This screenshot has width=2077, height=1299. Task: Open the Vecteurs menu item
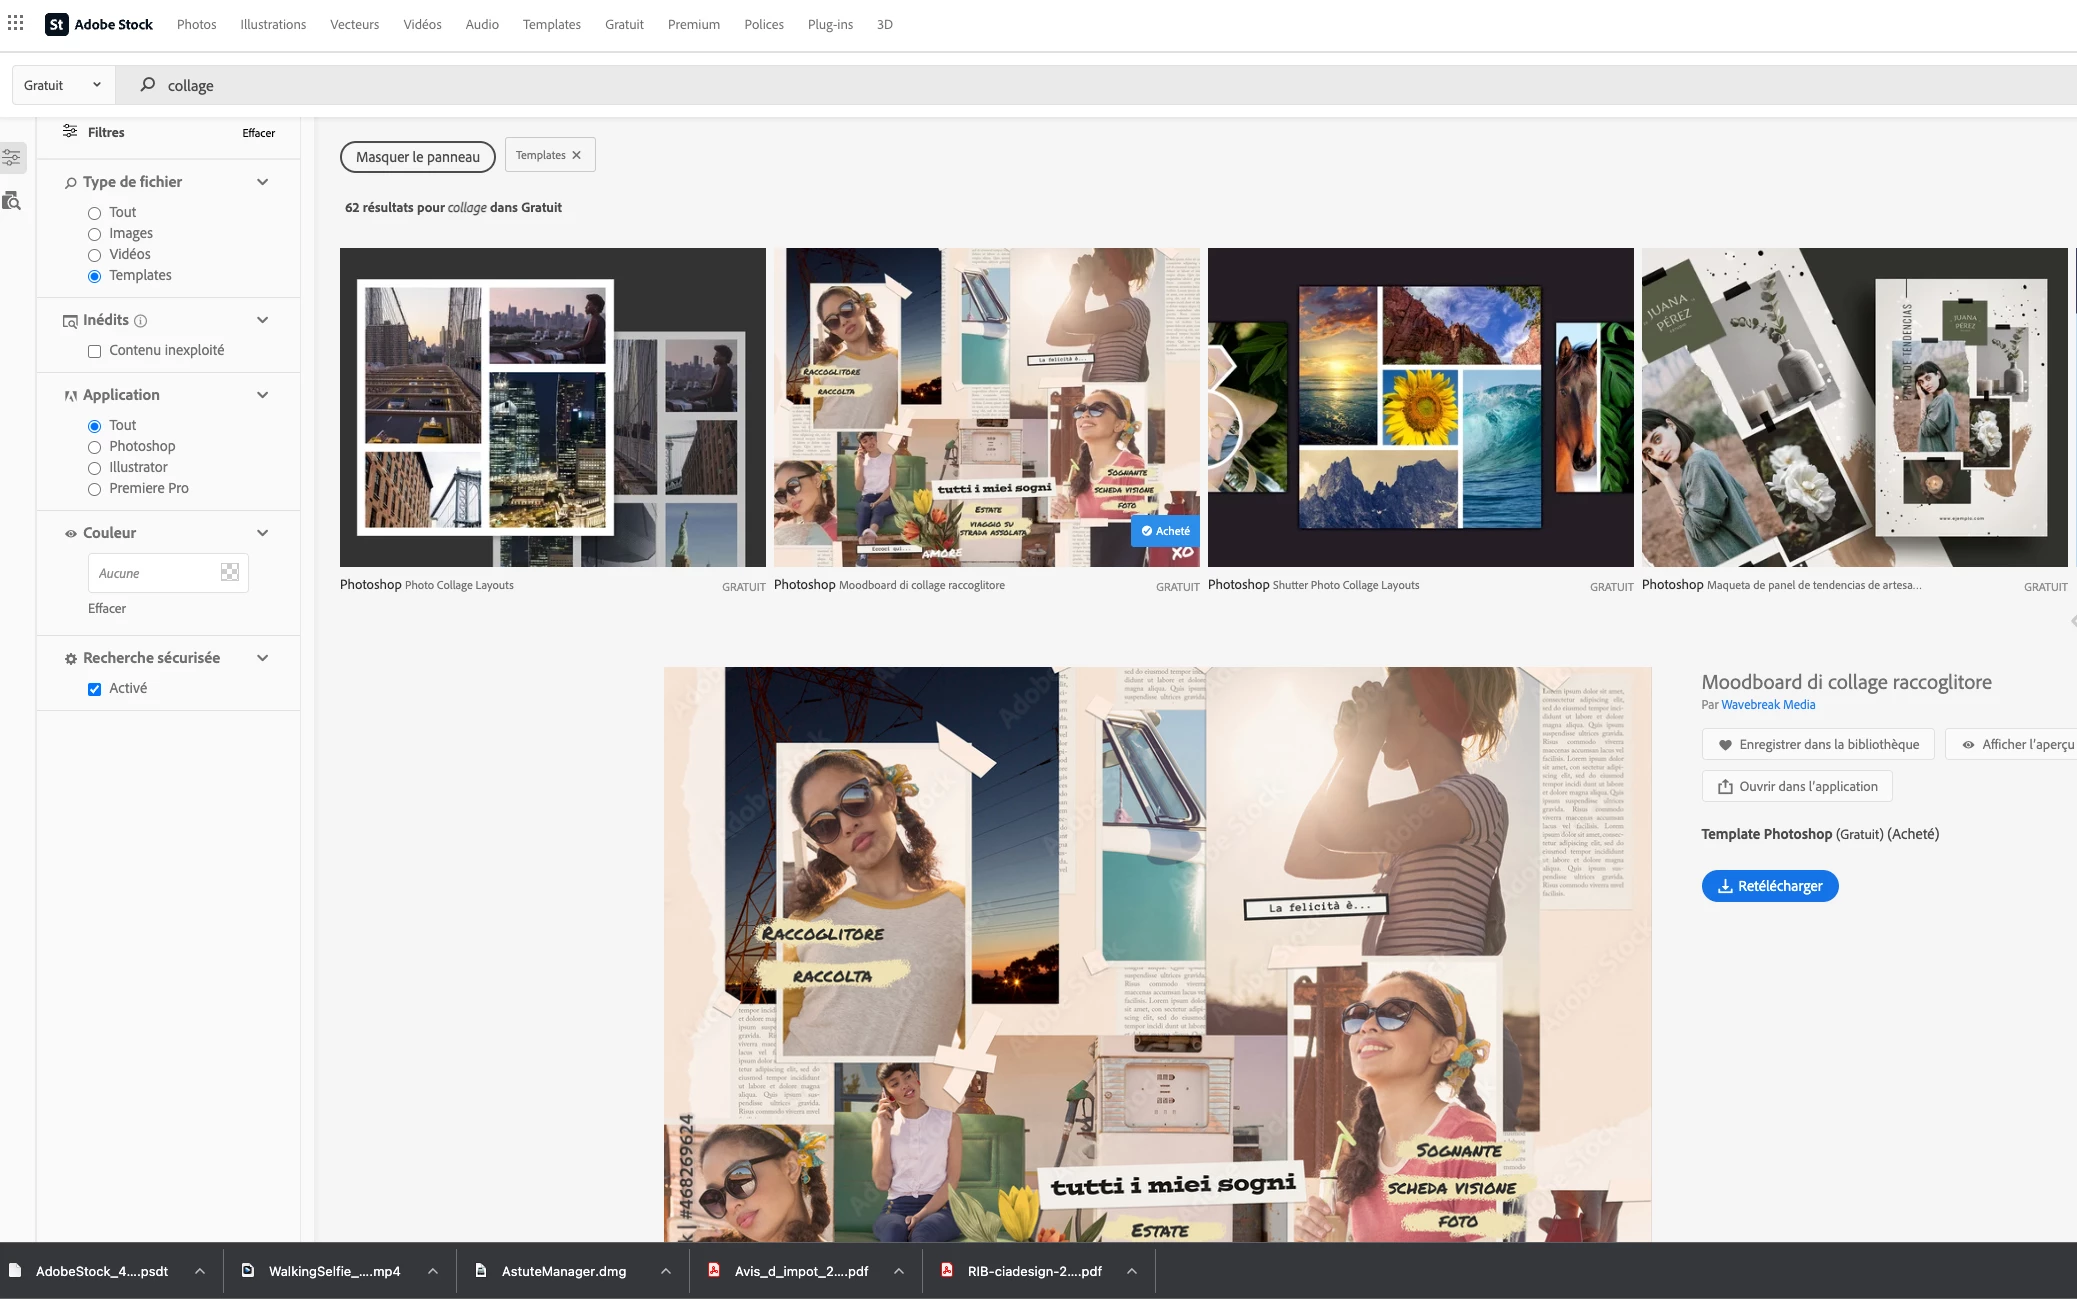click(354, 24)
